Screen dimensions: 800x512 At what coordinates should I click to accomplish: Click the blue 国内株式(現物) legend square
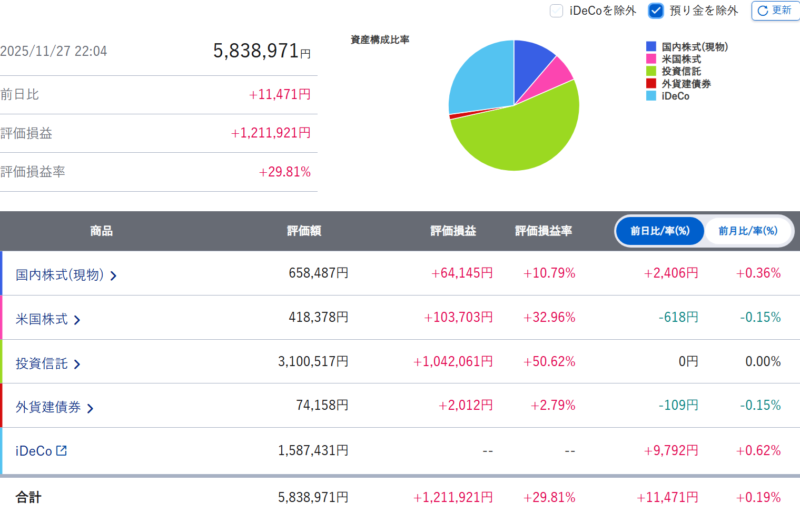[x=651, y=47]
